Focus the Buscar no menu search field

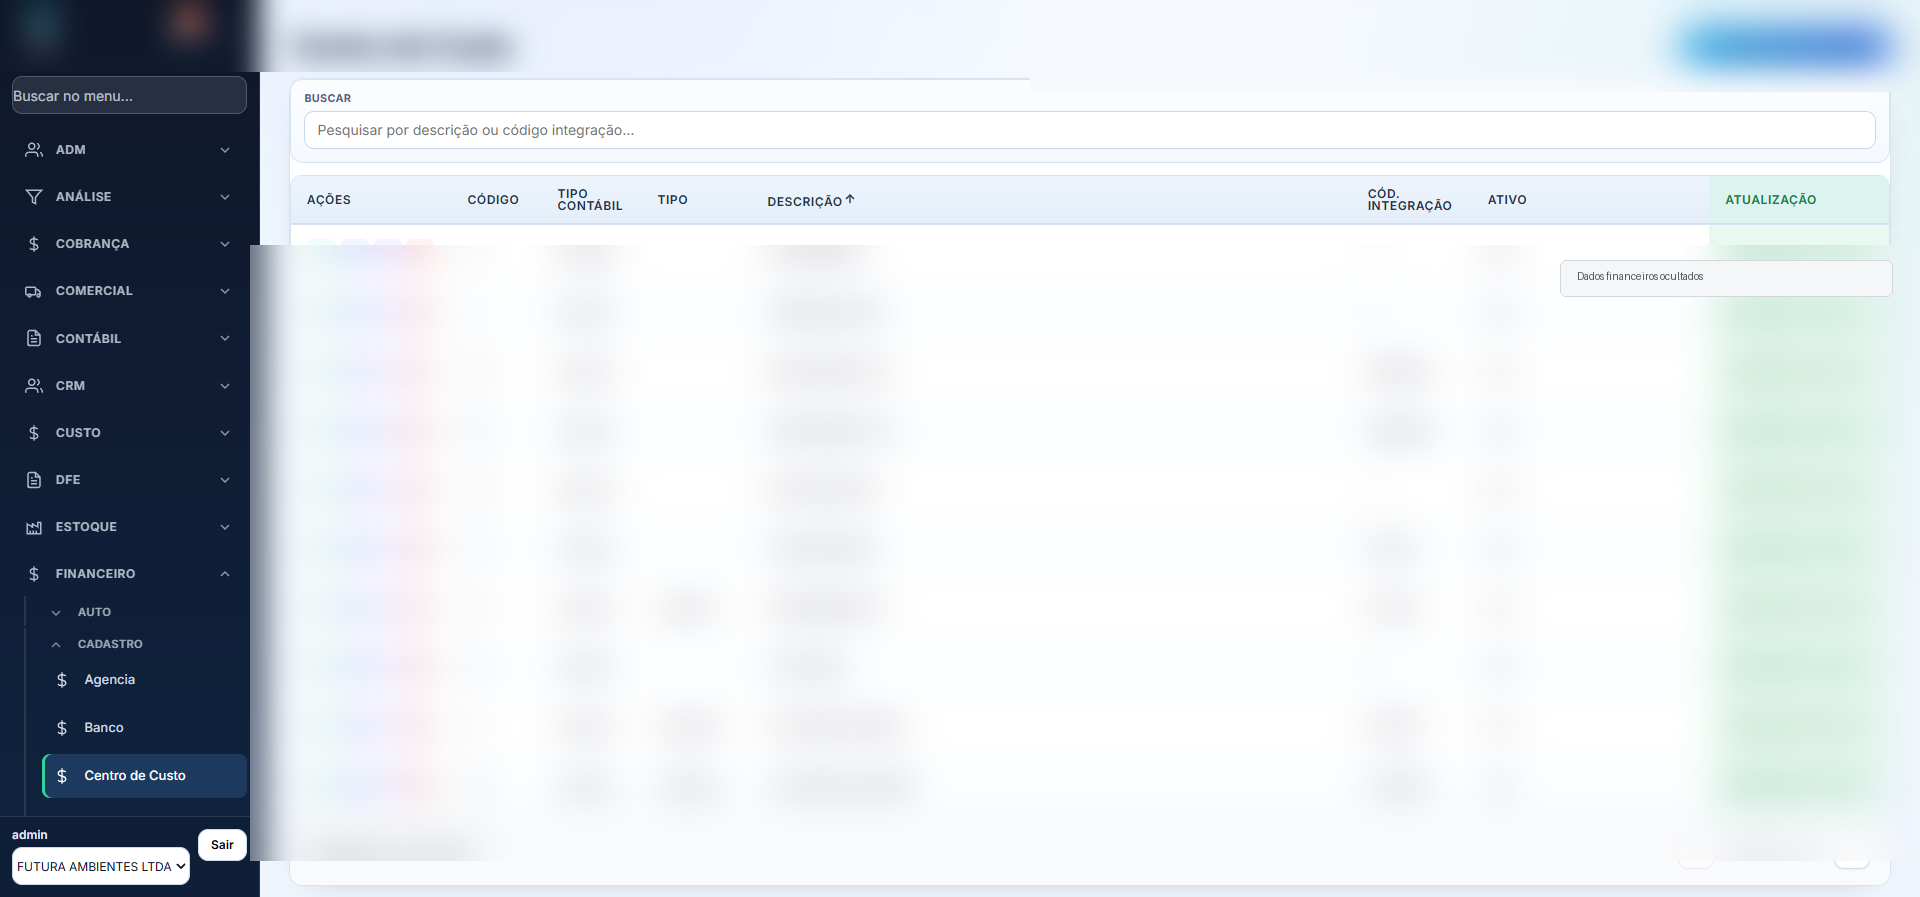pyautogui.click(x=129, y=95)
